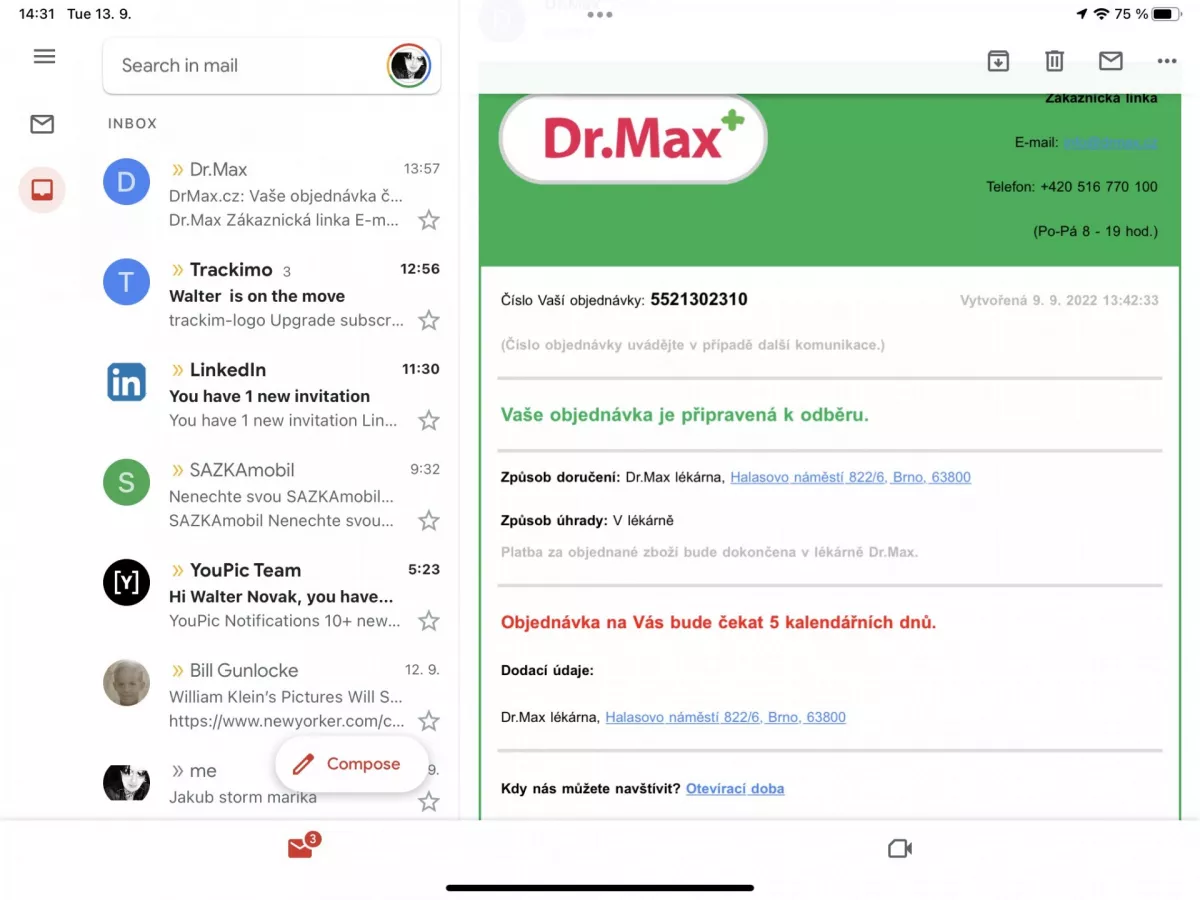
Task: Tap the three-dot multitasking control at top
Action: pos(599,15)
